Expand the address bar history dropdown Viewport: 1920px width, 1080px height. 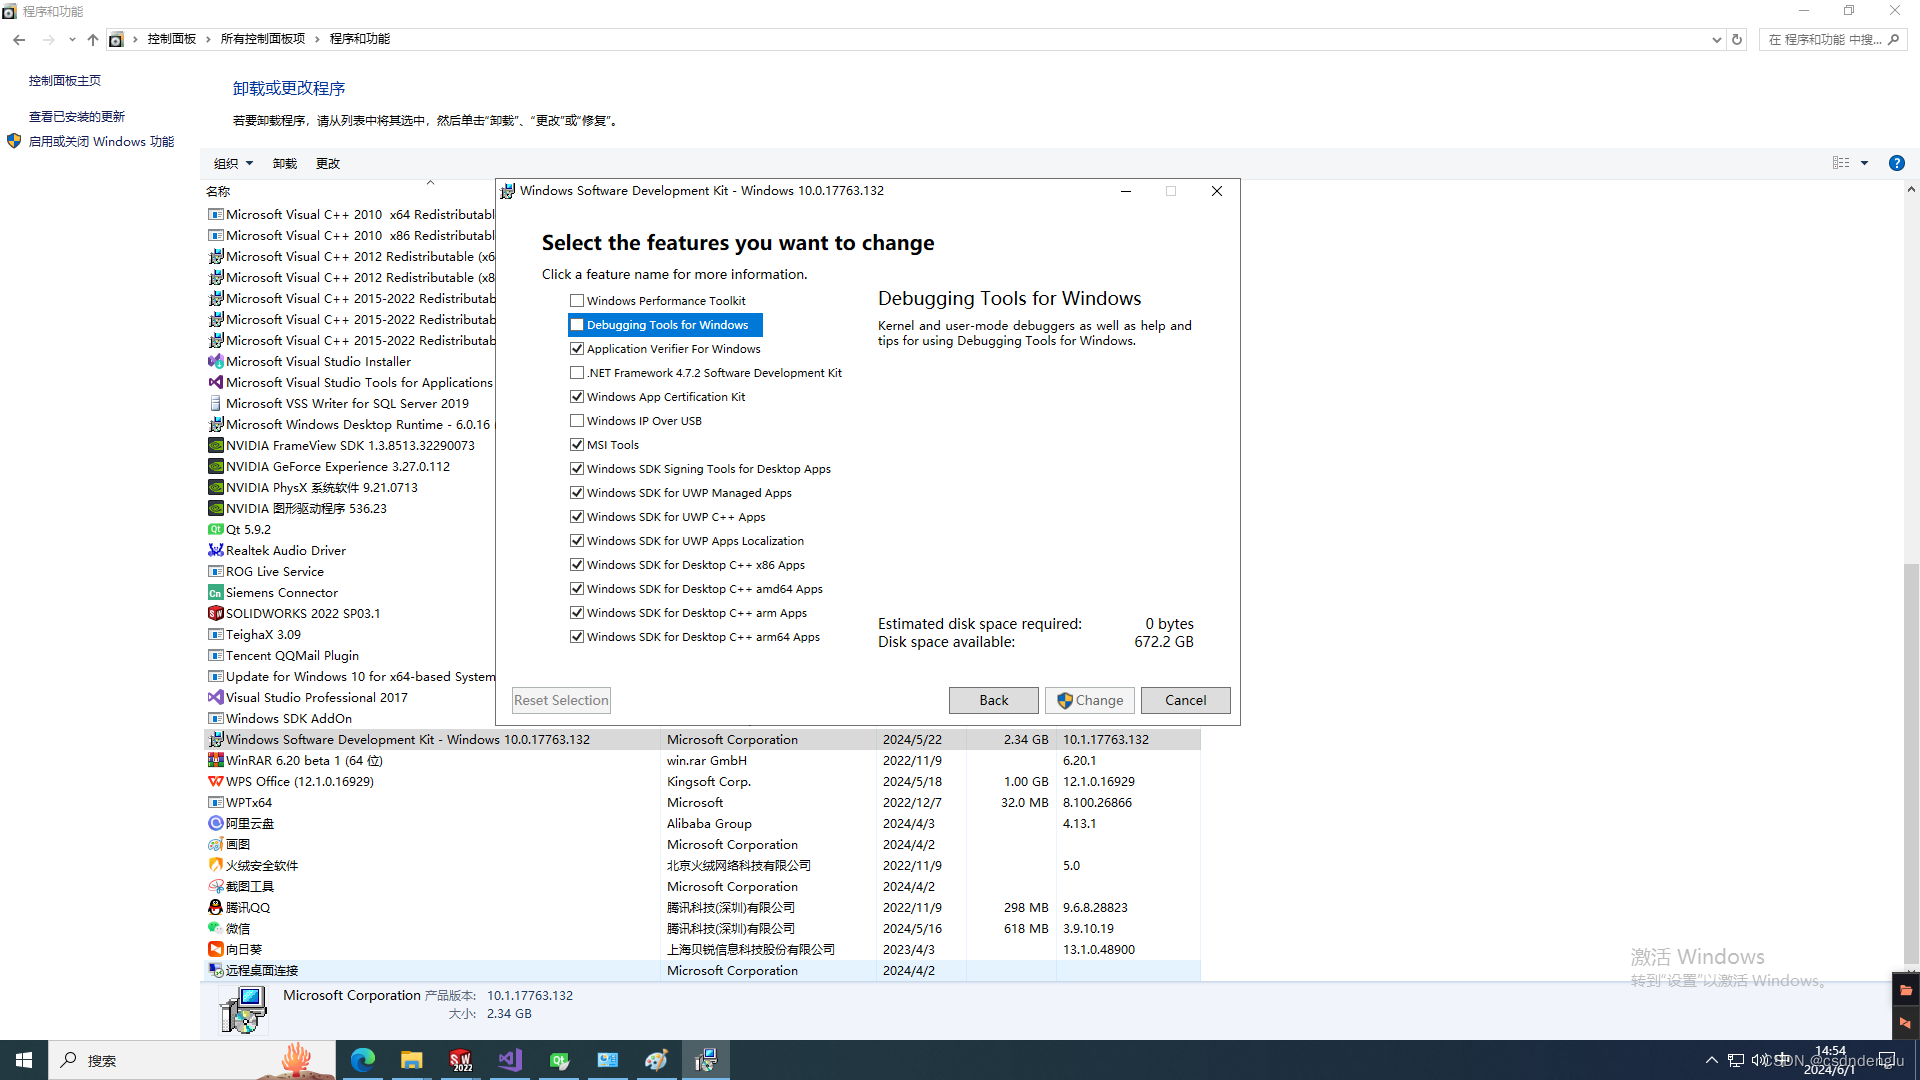click(1716, 40)
